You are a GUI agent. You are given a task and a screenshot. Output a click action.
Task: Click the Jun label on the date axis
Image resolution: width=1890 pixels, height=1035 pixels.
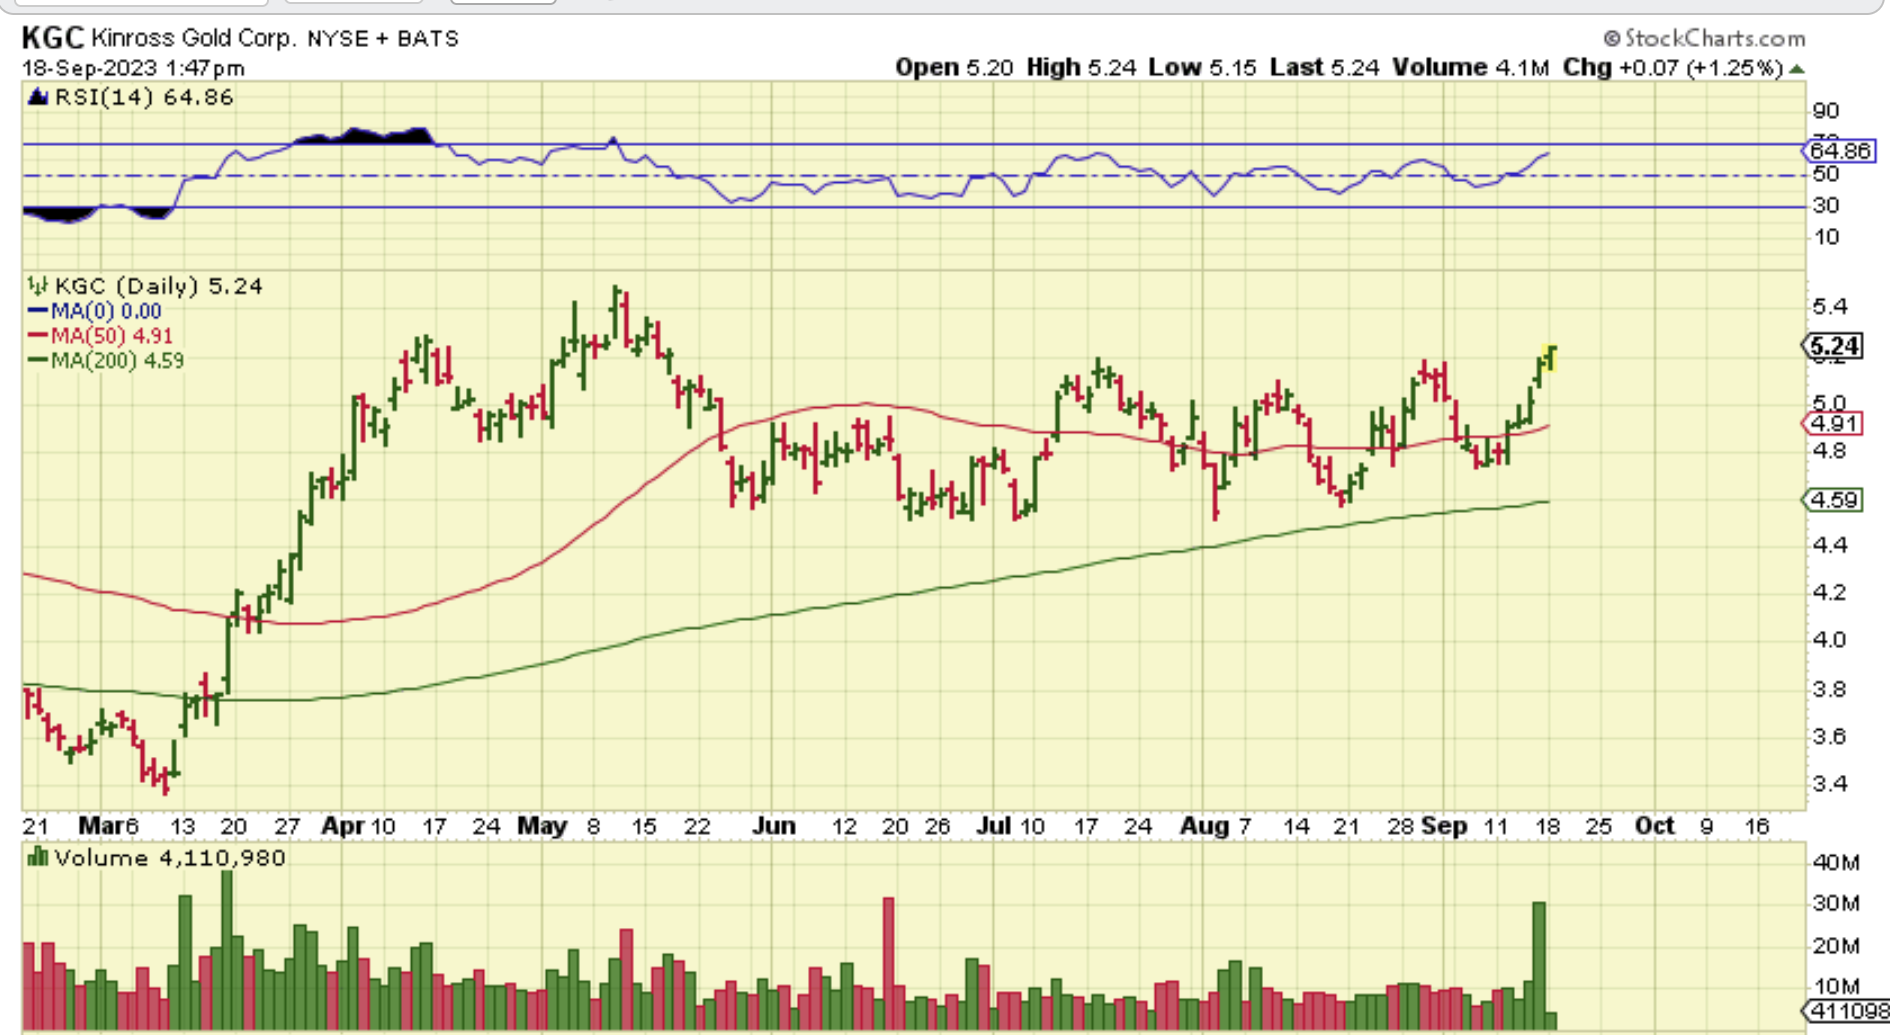click(x=774, y=826)
